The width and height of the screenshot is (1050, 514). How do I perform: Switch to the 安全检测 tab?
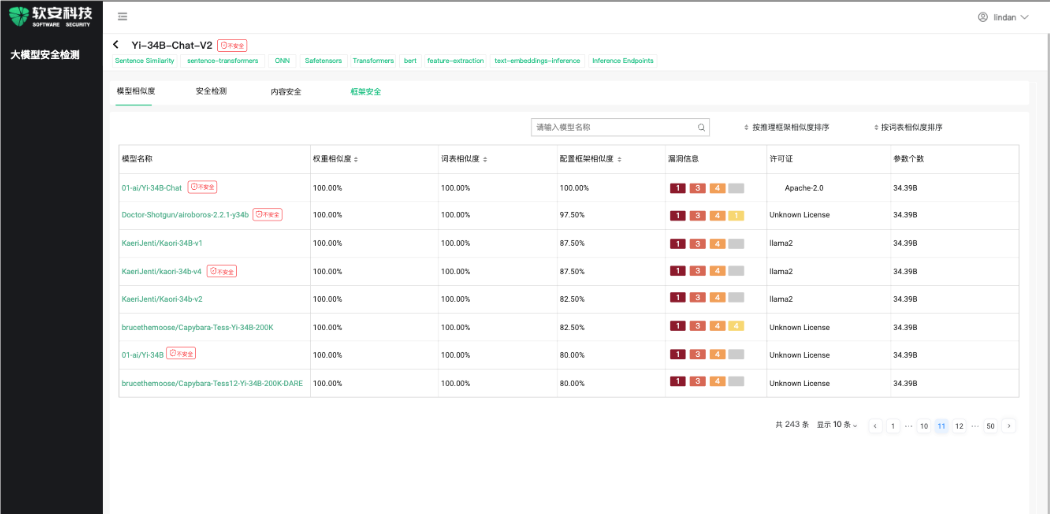(211, 91)
